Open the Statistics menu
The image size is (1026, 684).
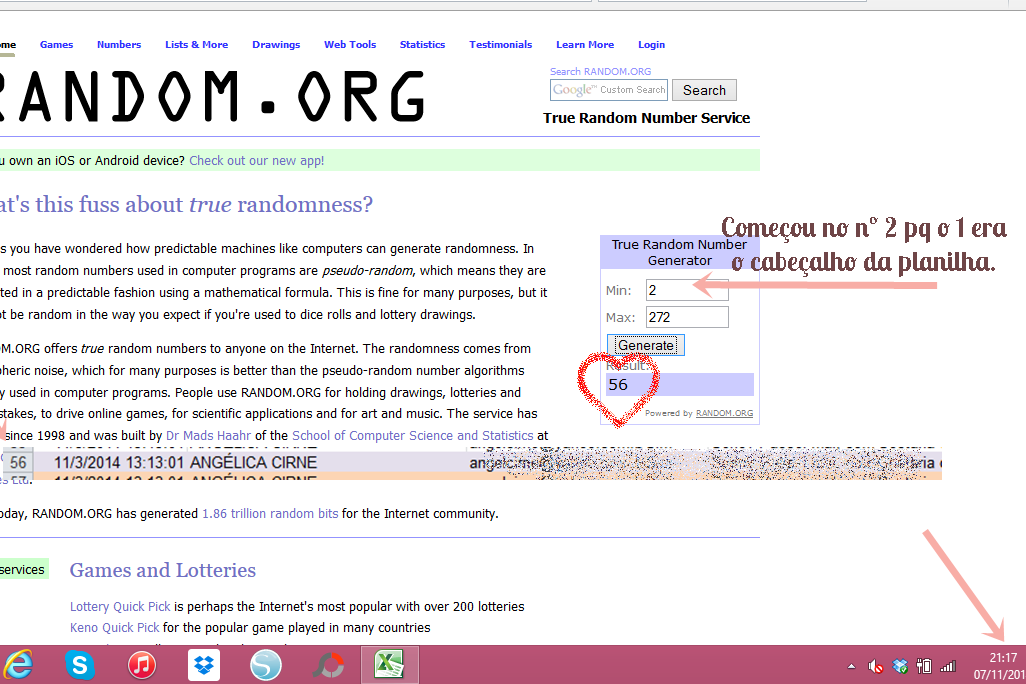pos(422,45)
